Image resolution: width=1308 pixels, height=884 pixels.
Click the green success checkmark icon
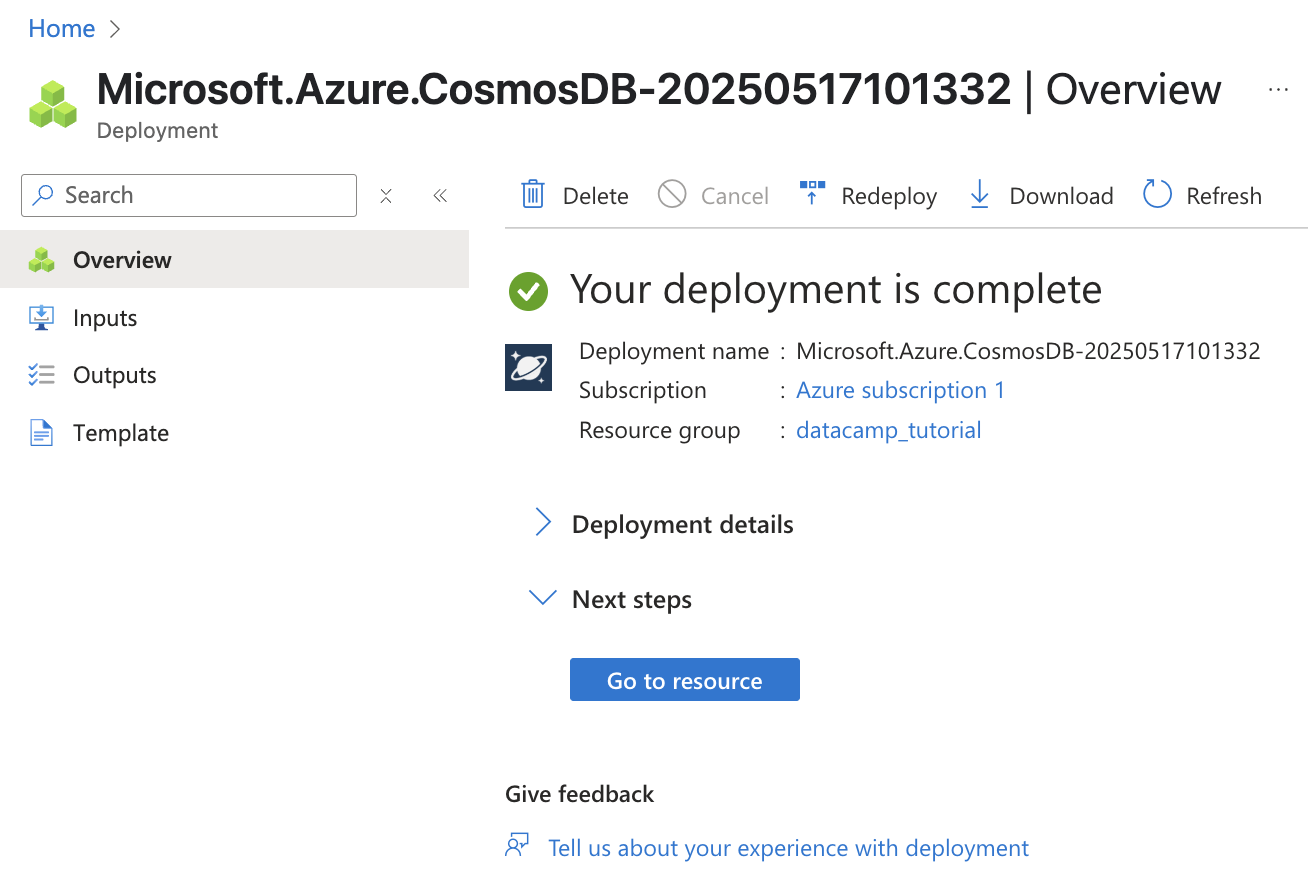[528, 291]
